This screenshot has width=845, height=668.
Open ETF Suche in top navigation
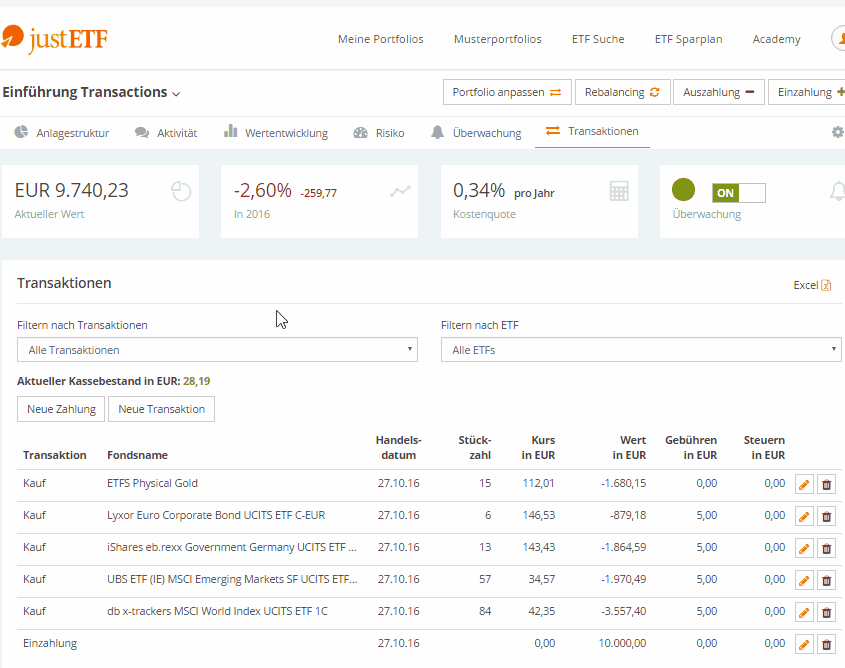[x=598, y=39]
